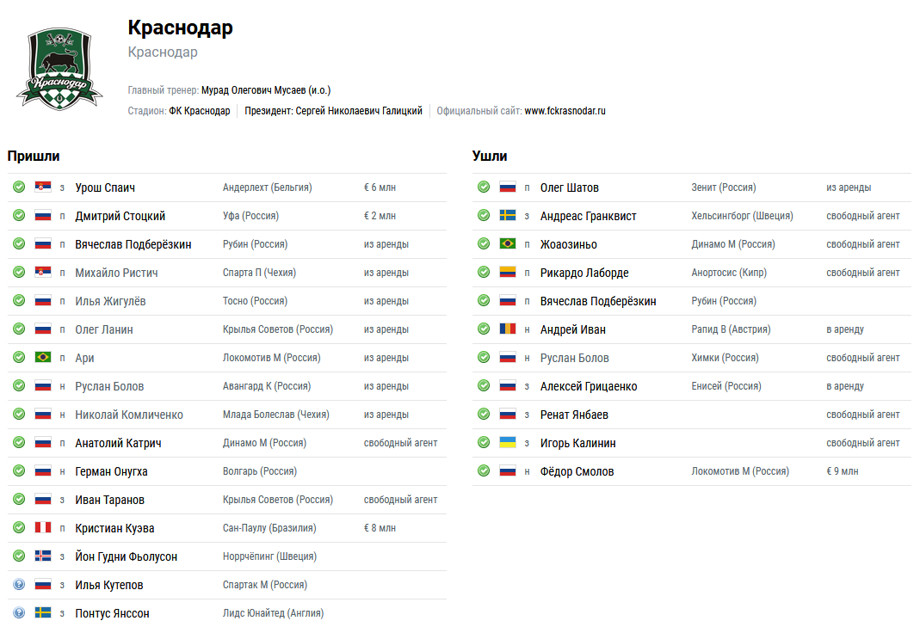The height and width of the screenshot is (627, 920).
Task: Click the 'Пришли' section heading
Action: (33, 156)
